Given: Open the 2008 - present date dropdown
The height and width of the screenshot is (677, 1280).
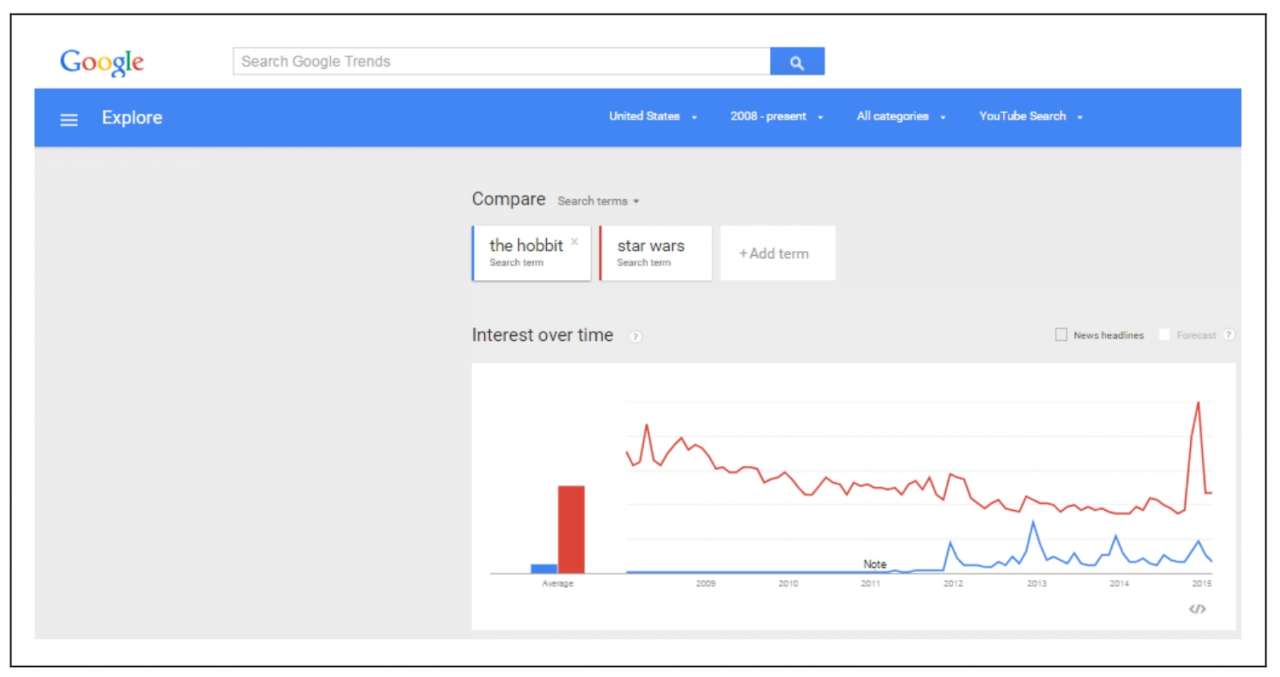Looking at the screenshot, I should point(777,116).
